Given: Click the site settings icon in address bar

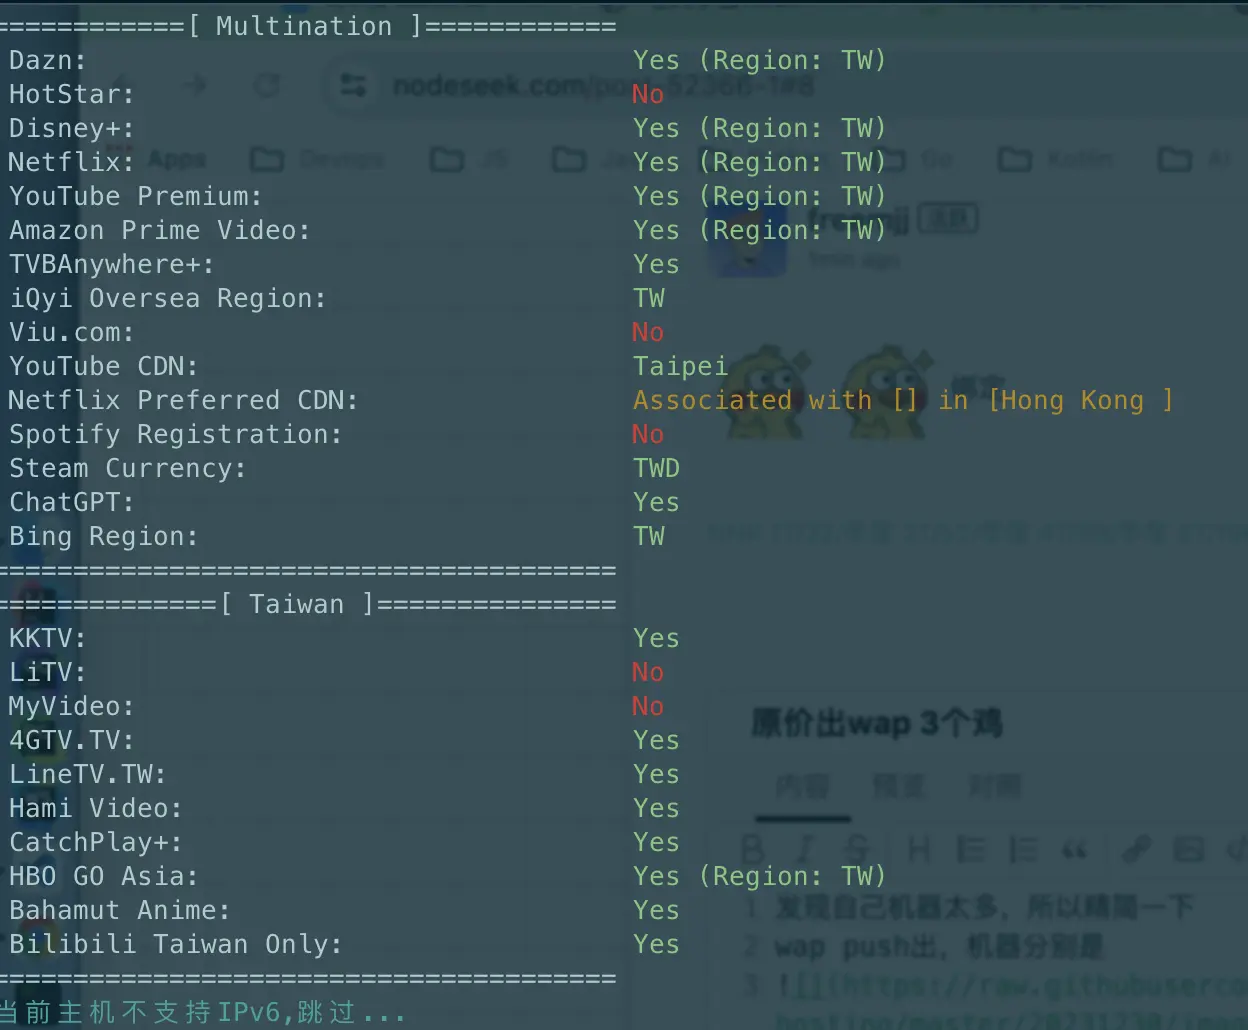Looking at the screenshot, I should pos(353,86).
